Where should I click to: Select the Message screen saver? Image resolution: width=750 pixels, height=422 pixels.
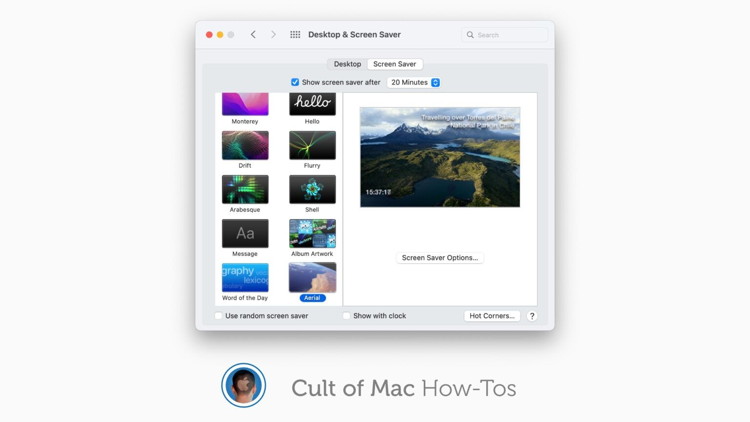coord(245,233)
